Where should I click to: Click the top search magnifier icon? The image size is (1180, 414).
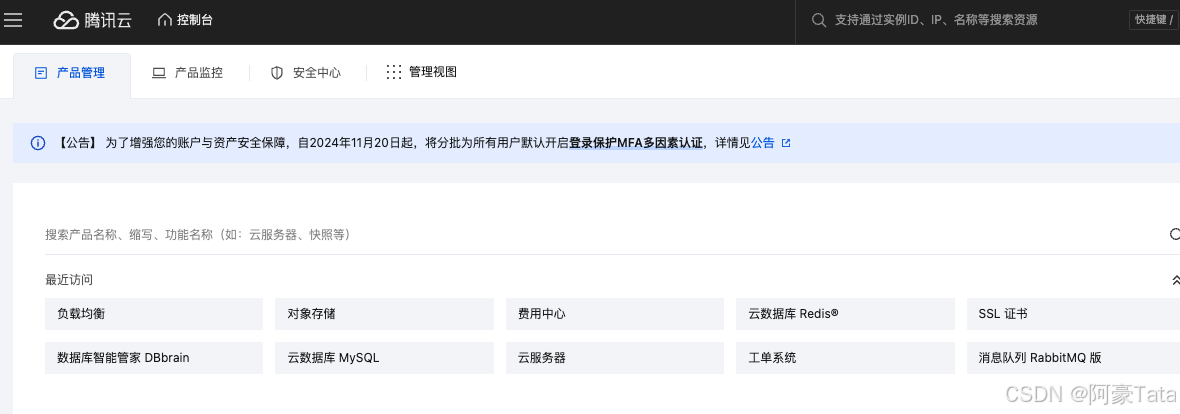[x=819, y=20]
